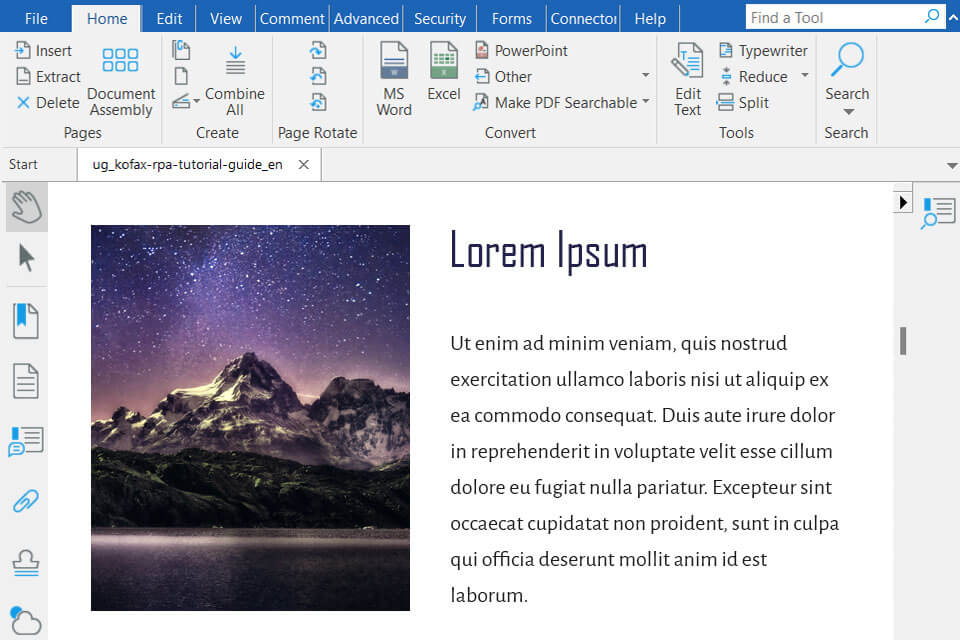
Task: Select the arrow selection tool
Action: (26, 258)
